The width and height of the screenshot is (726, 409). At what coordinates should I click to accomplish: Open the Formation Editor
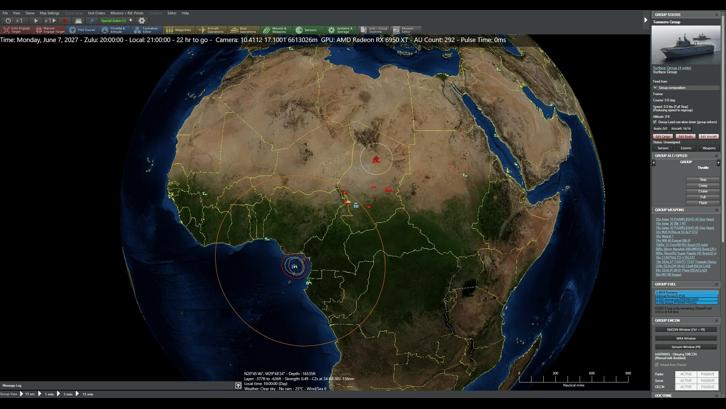(x=147, y=30)
